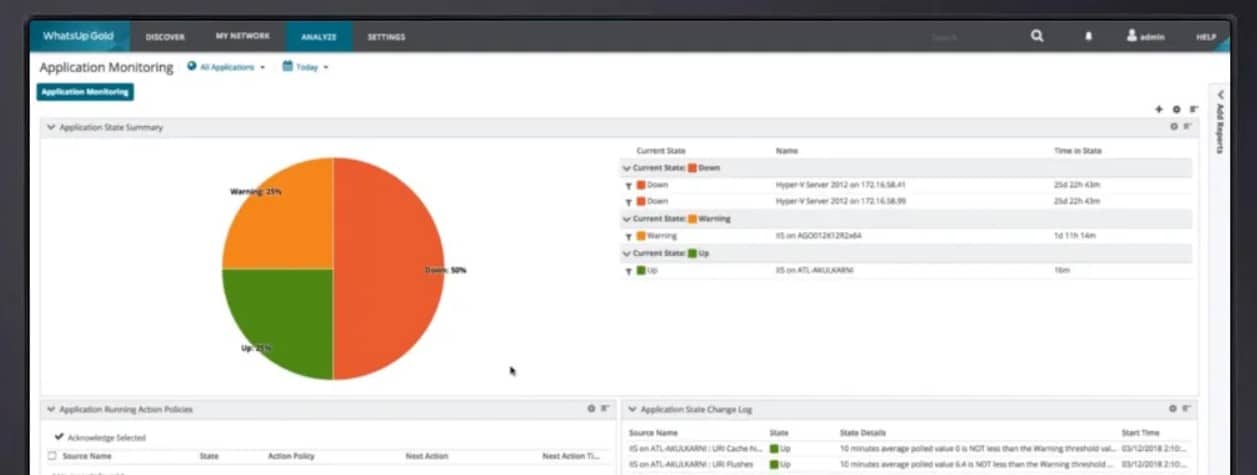Open Application State Summary panel menu icon
This screenshot has height=475, width=1257.
[x=1188, y=127]
